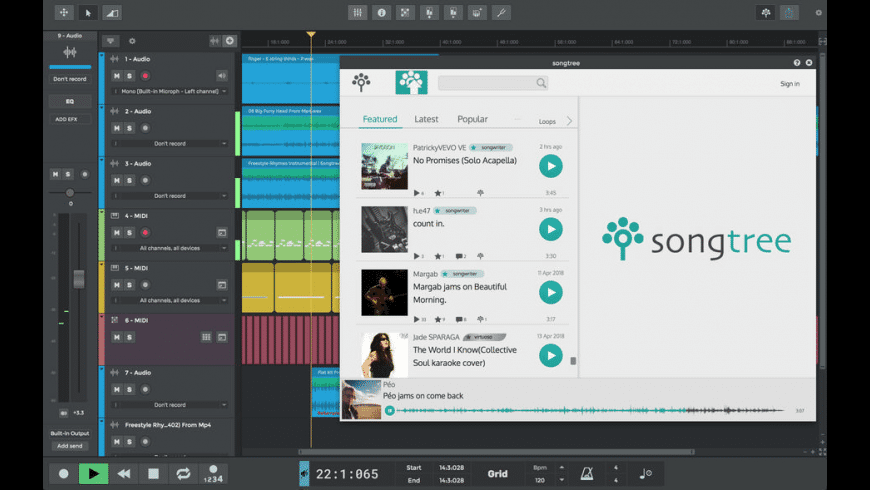Mute track 6 - MIDI
Image resolution: width=870 pixels, height=490 pixels.
[117, 337]
